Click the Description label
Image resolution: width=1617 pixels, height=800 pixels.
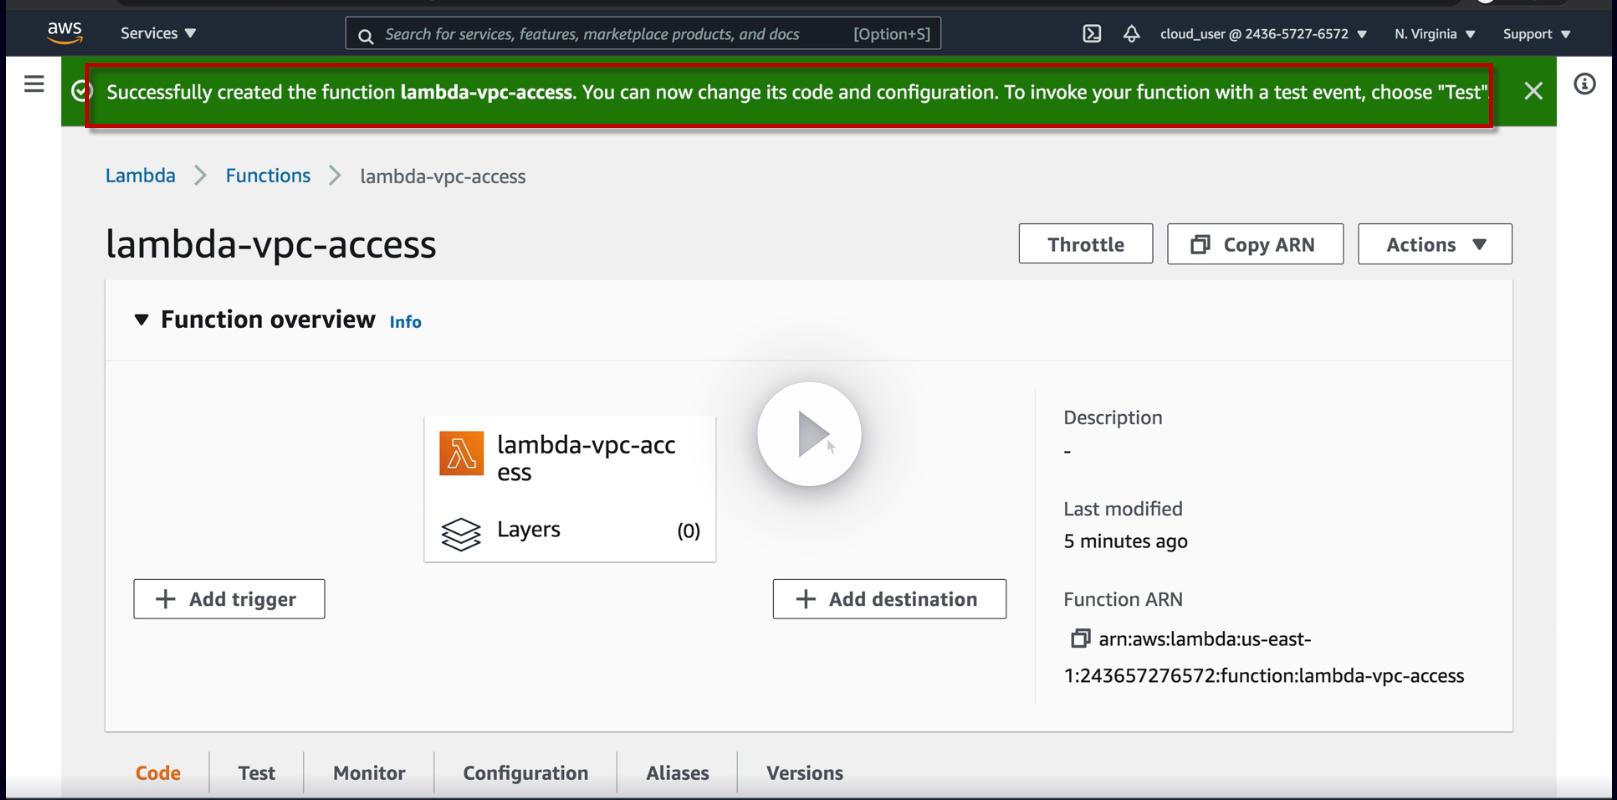(x=1113, y=418)
